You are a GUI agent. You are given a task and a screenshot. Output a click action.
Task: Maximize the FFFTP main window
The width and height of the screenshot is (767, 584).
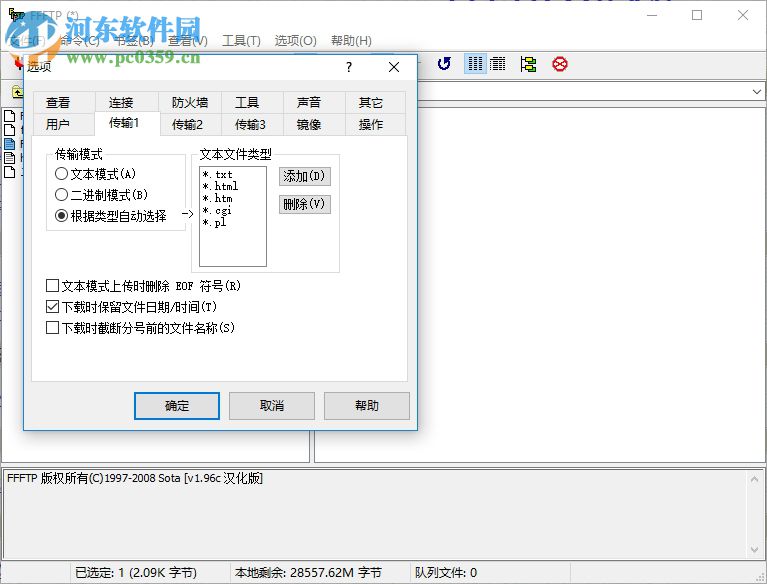[x=697, y=15]
